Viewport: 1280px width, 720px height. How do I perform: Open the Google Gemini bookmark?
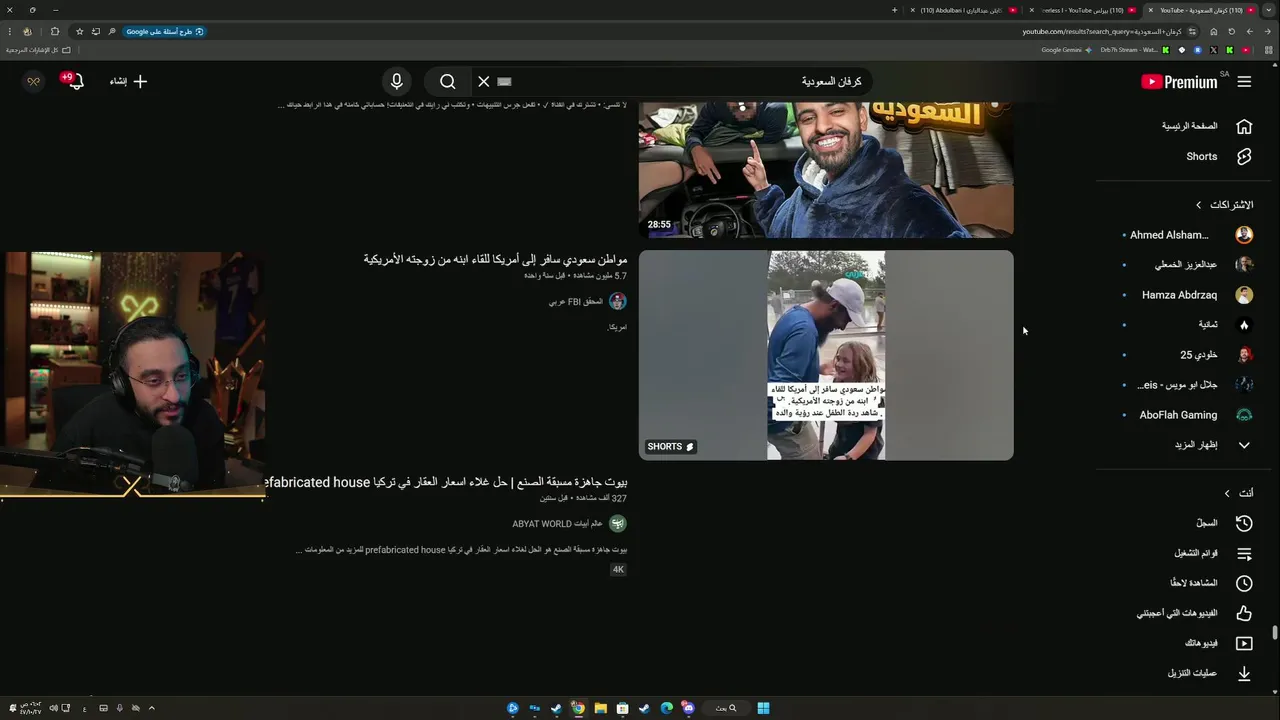coord(1068,50)
